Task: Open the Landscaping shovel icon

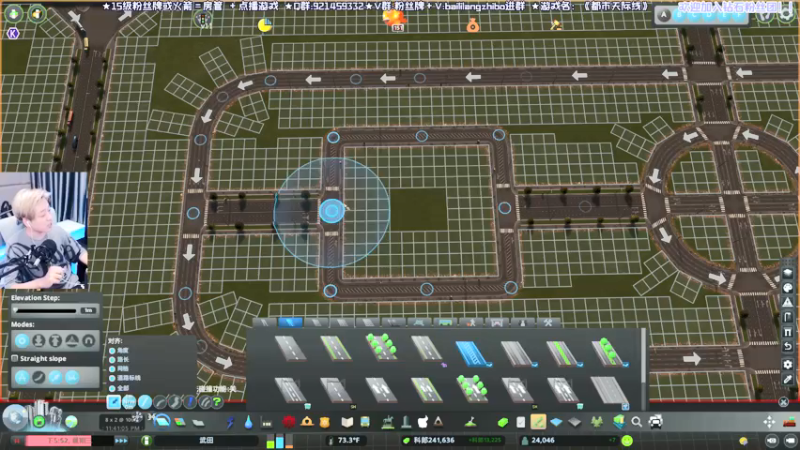Action: (x=470, y=422)
